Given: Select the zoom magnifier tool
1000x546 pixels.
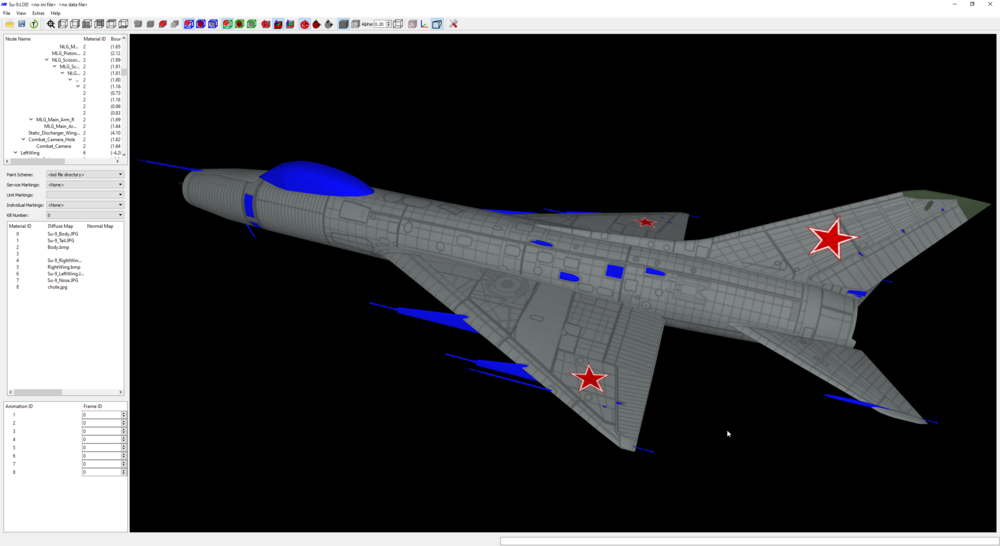Looking at the screenshot, I should pos(51,24).
